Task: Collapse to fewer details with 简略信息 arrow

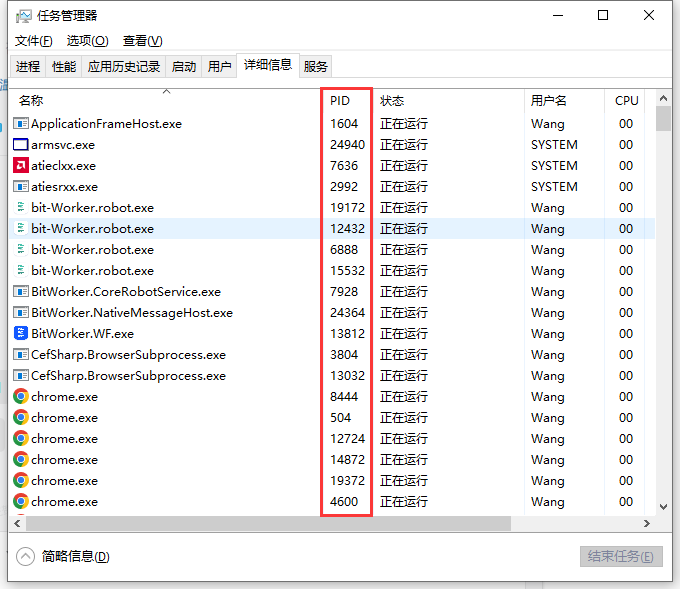Action: coord(26,556)
